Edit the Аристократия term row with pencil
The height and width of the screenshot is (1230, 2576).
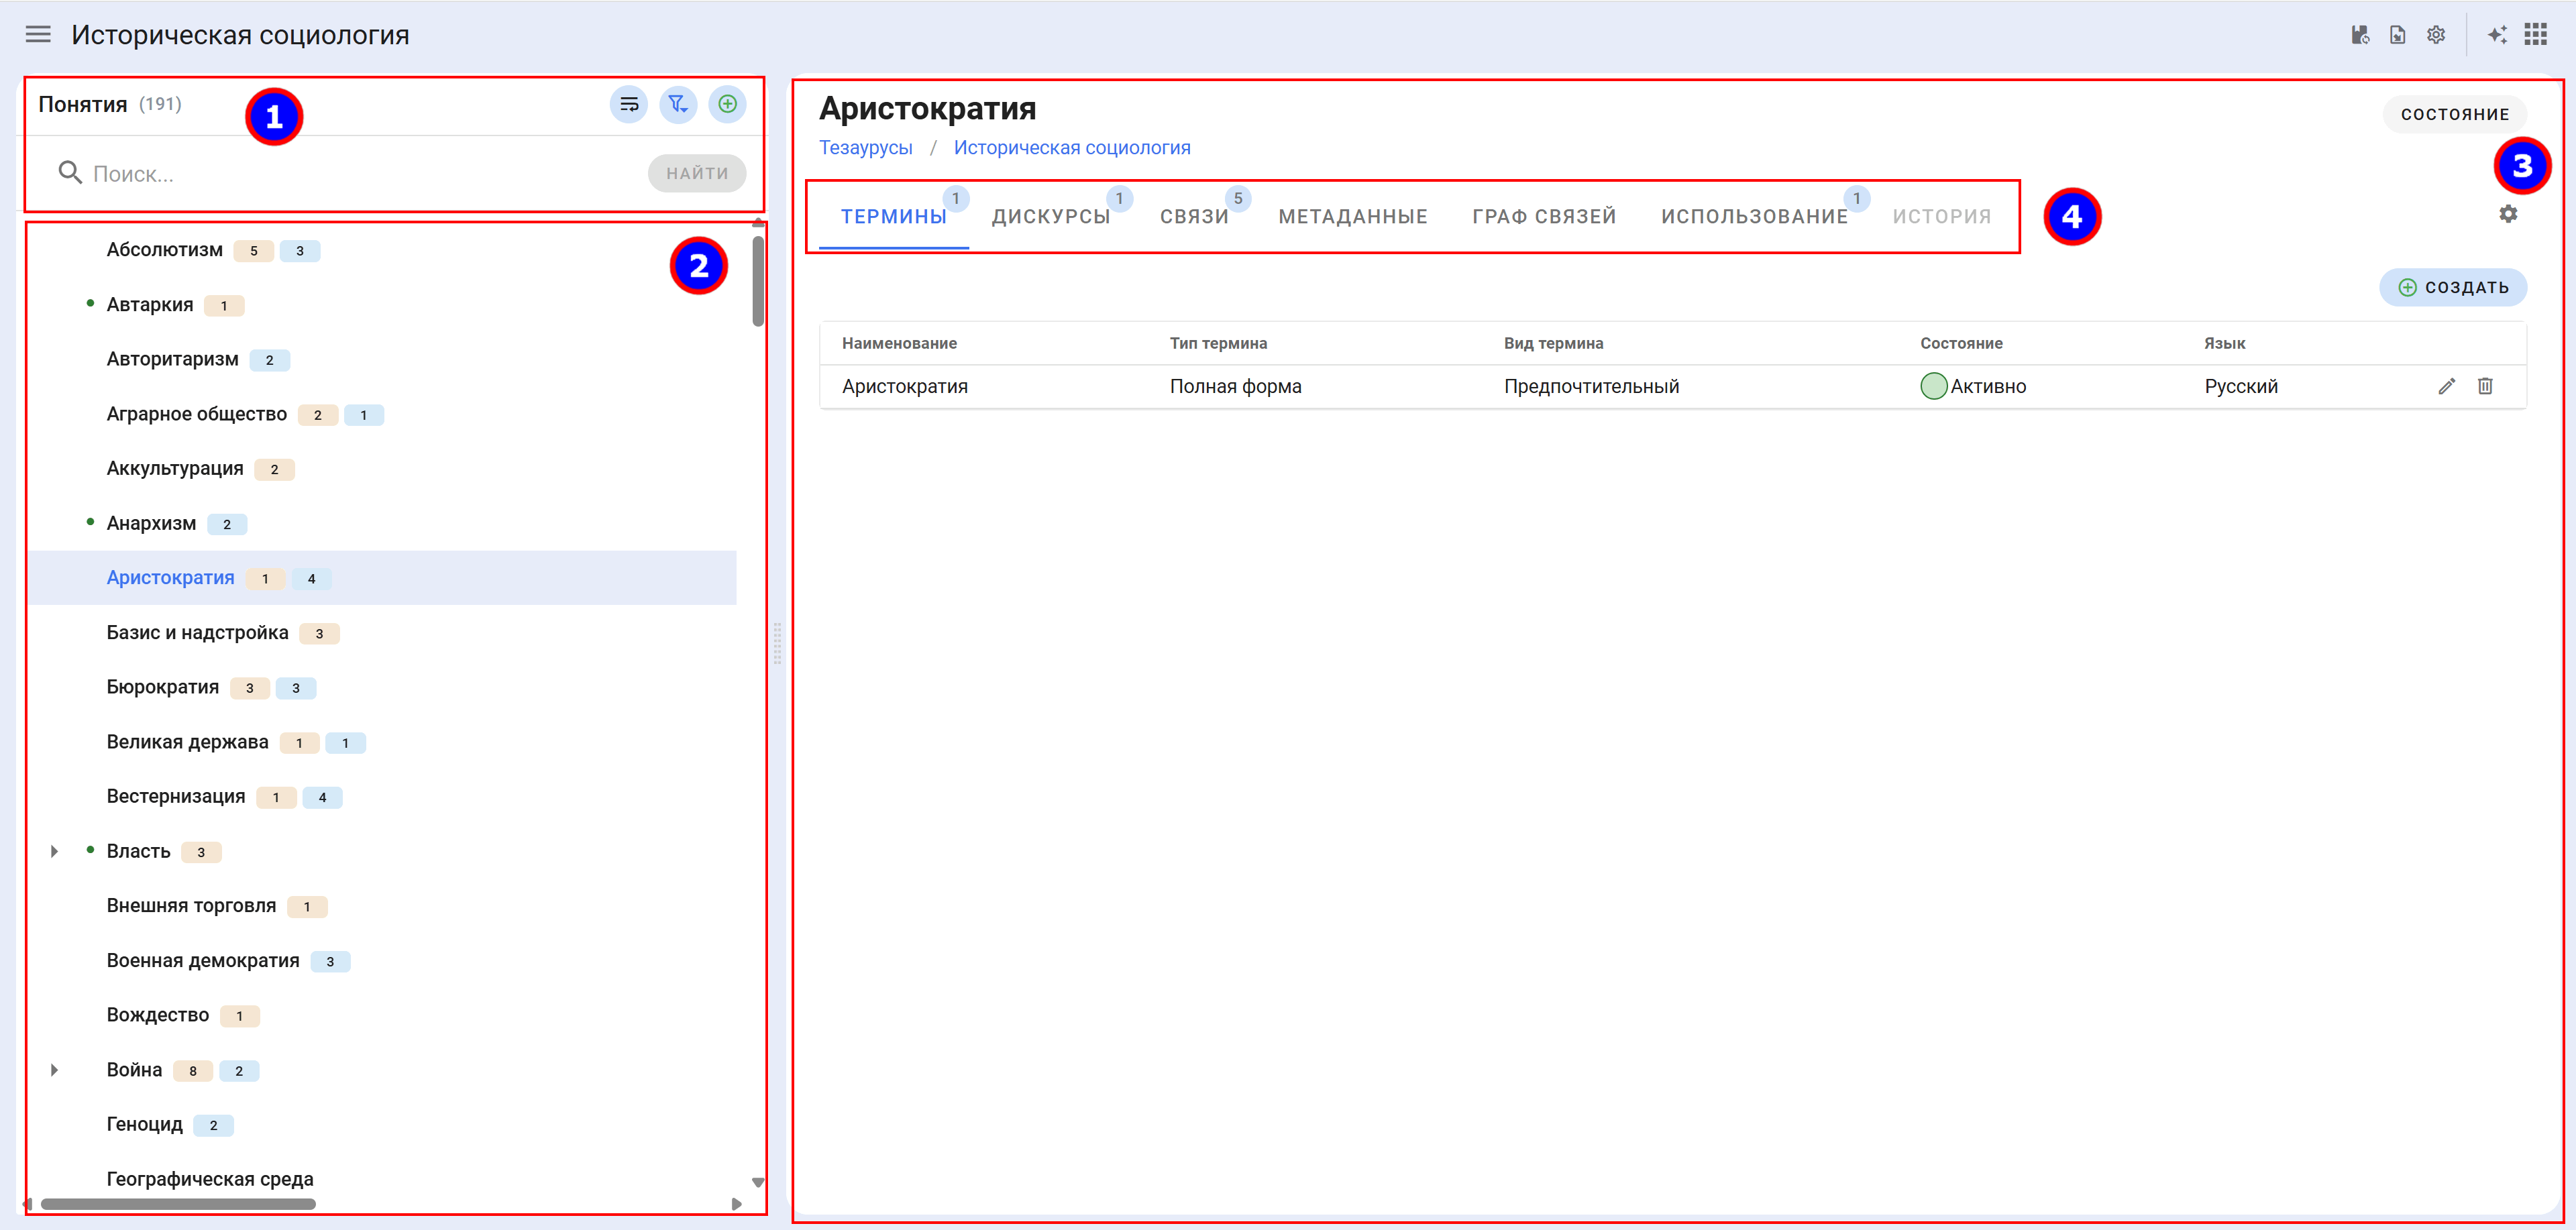coord(2446,386)
